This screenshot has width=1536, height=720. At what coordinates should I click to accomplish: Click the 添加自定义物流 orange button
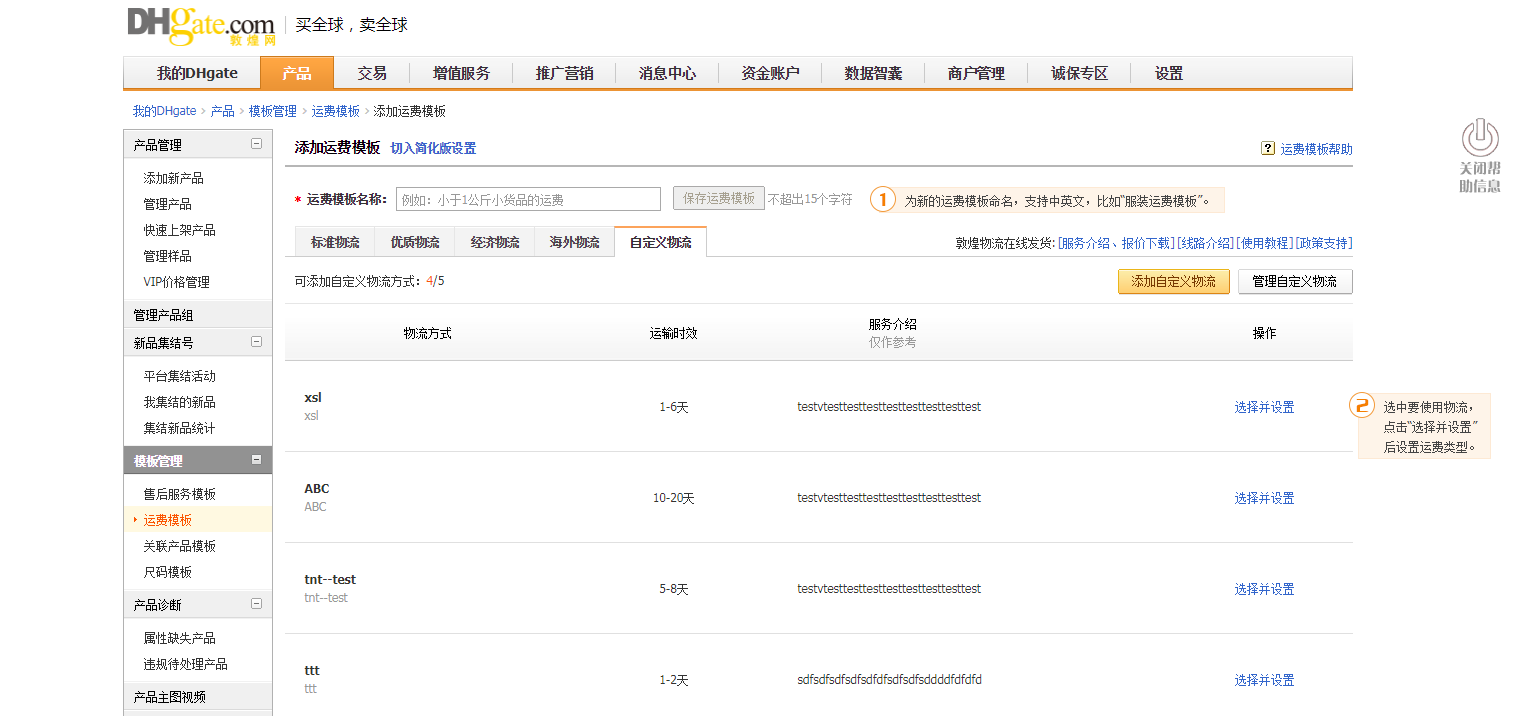[1173, 281]
